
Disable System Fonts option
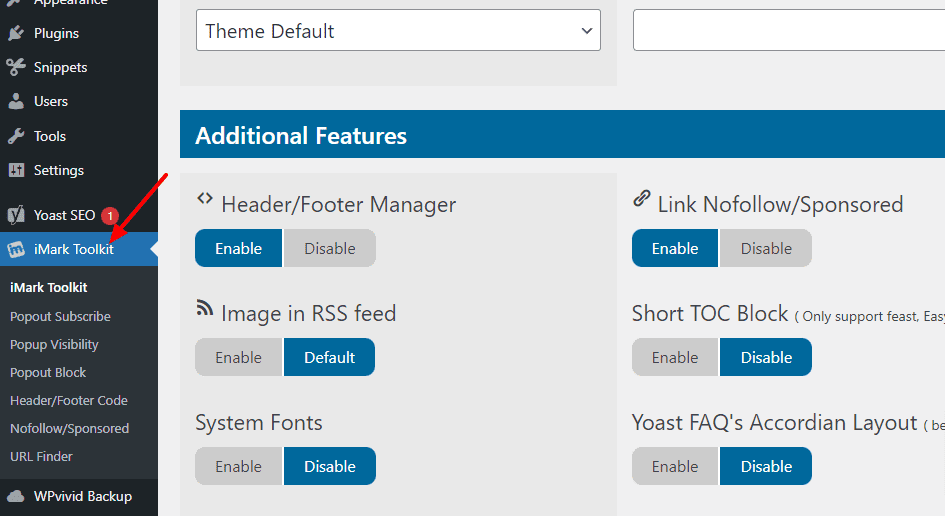point(330,467)
